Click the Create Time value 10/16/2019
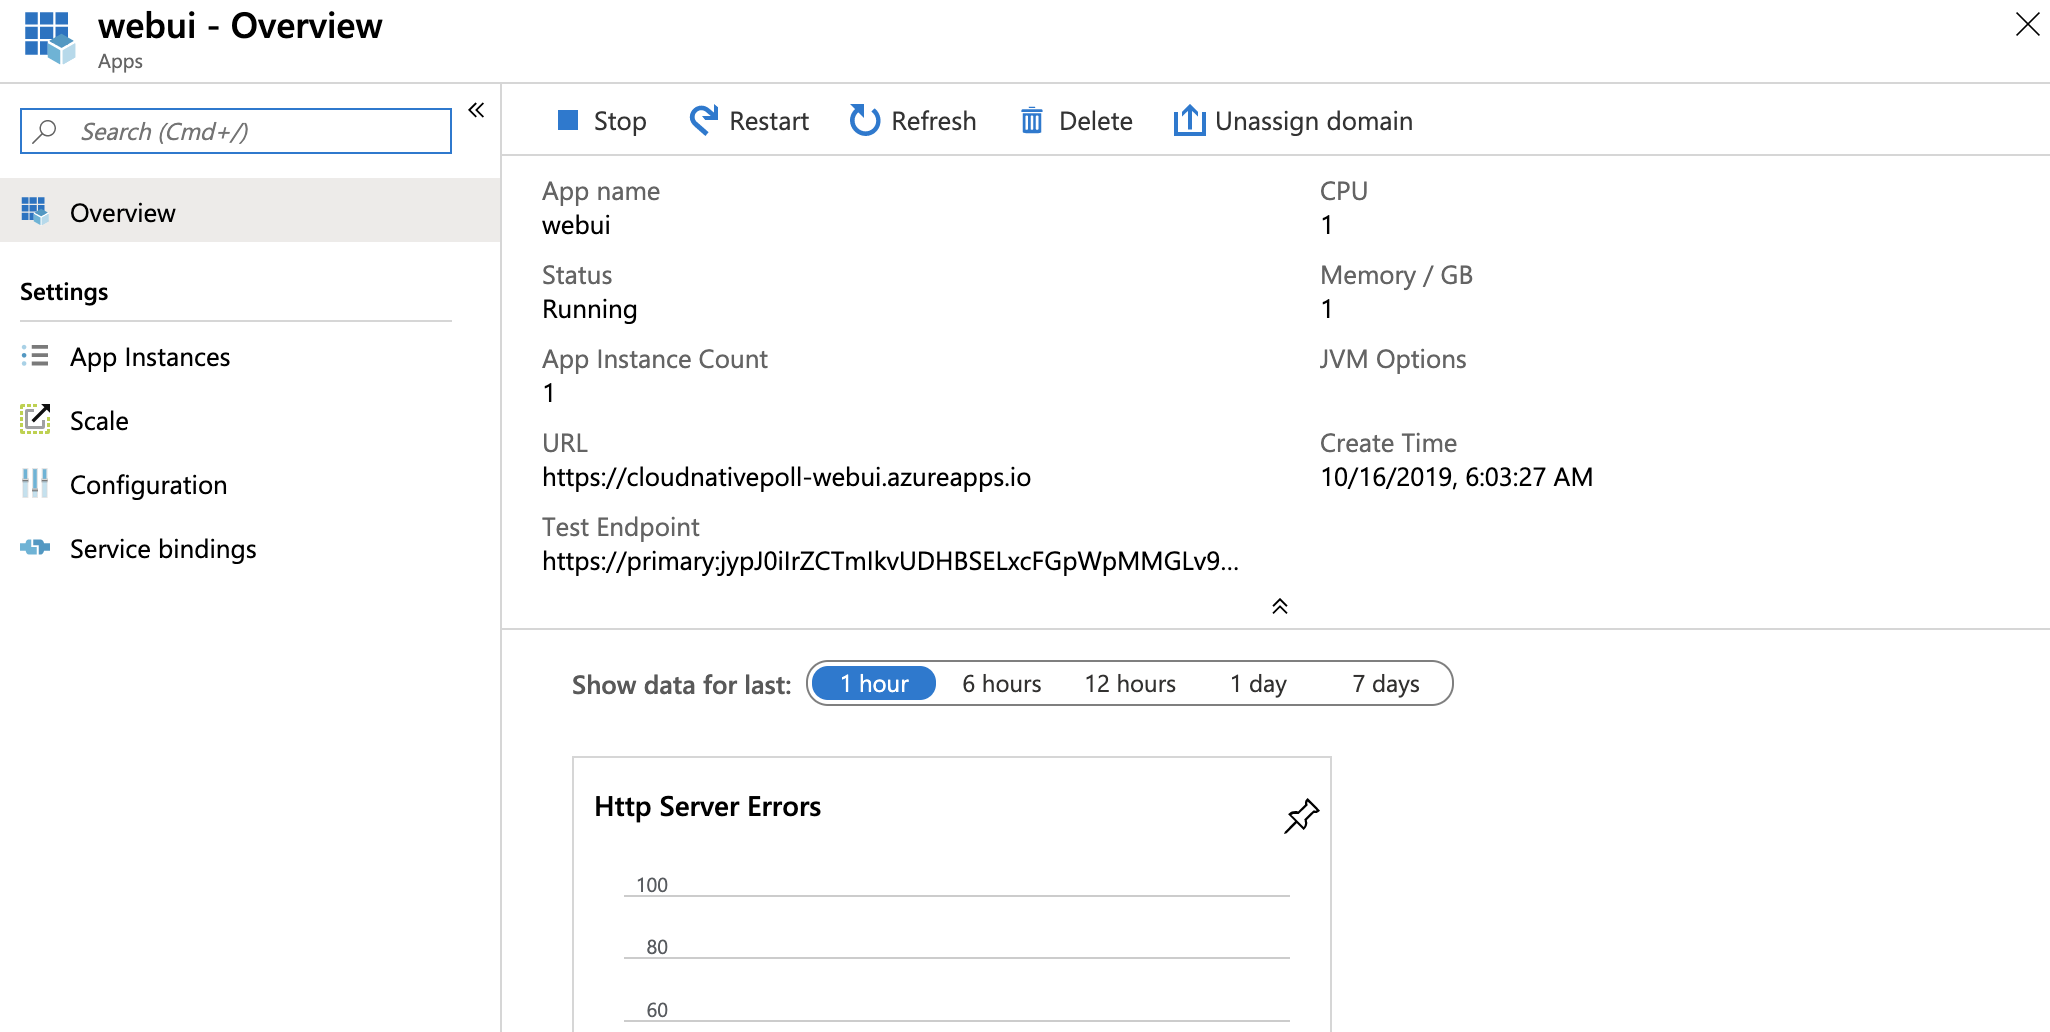The width and height of the screenshot is (2050, 1032). tap(1456, 477)
